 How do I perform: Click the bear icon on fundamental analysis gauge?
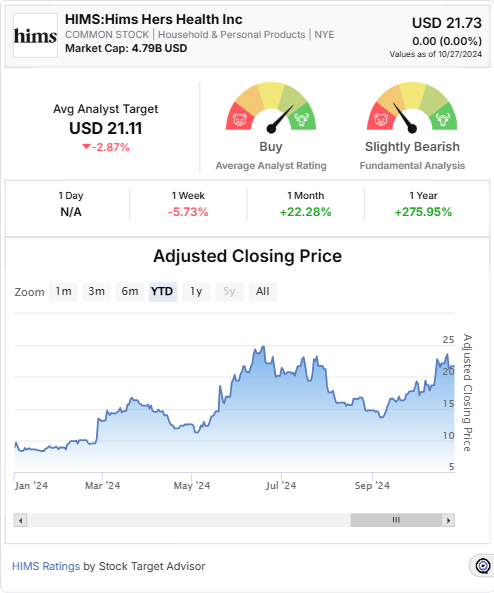click(x=380, y=120)
